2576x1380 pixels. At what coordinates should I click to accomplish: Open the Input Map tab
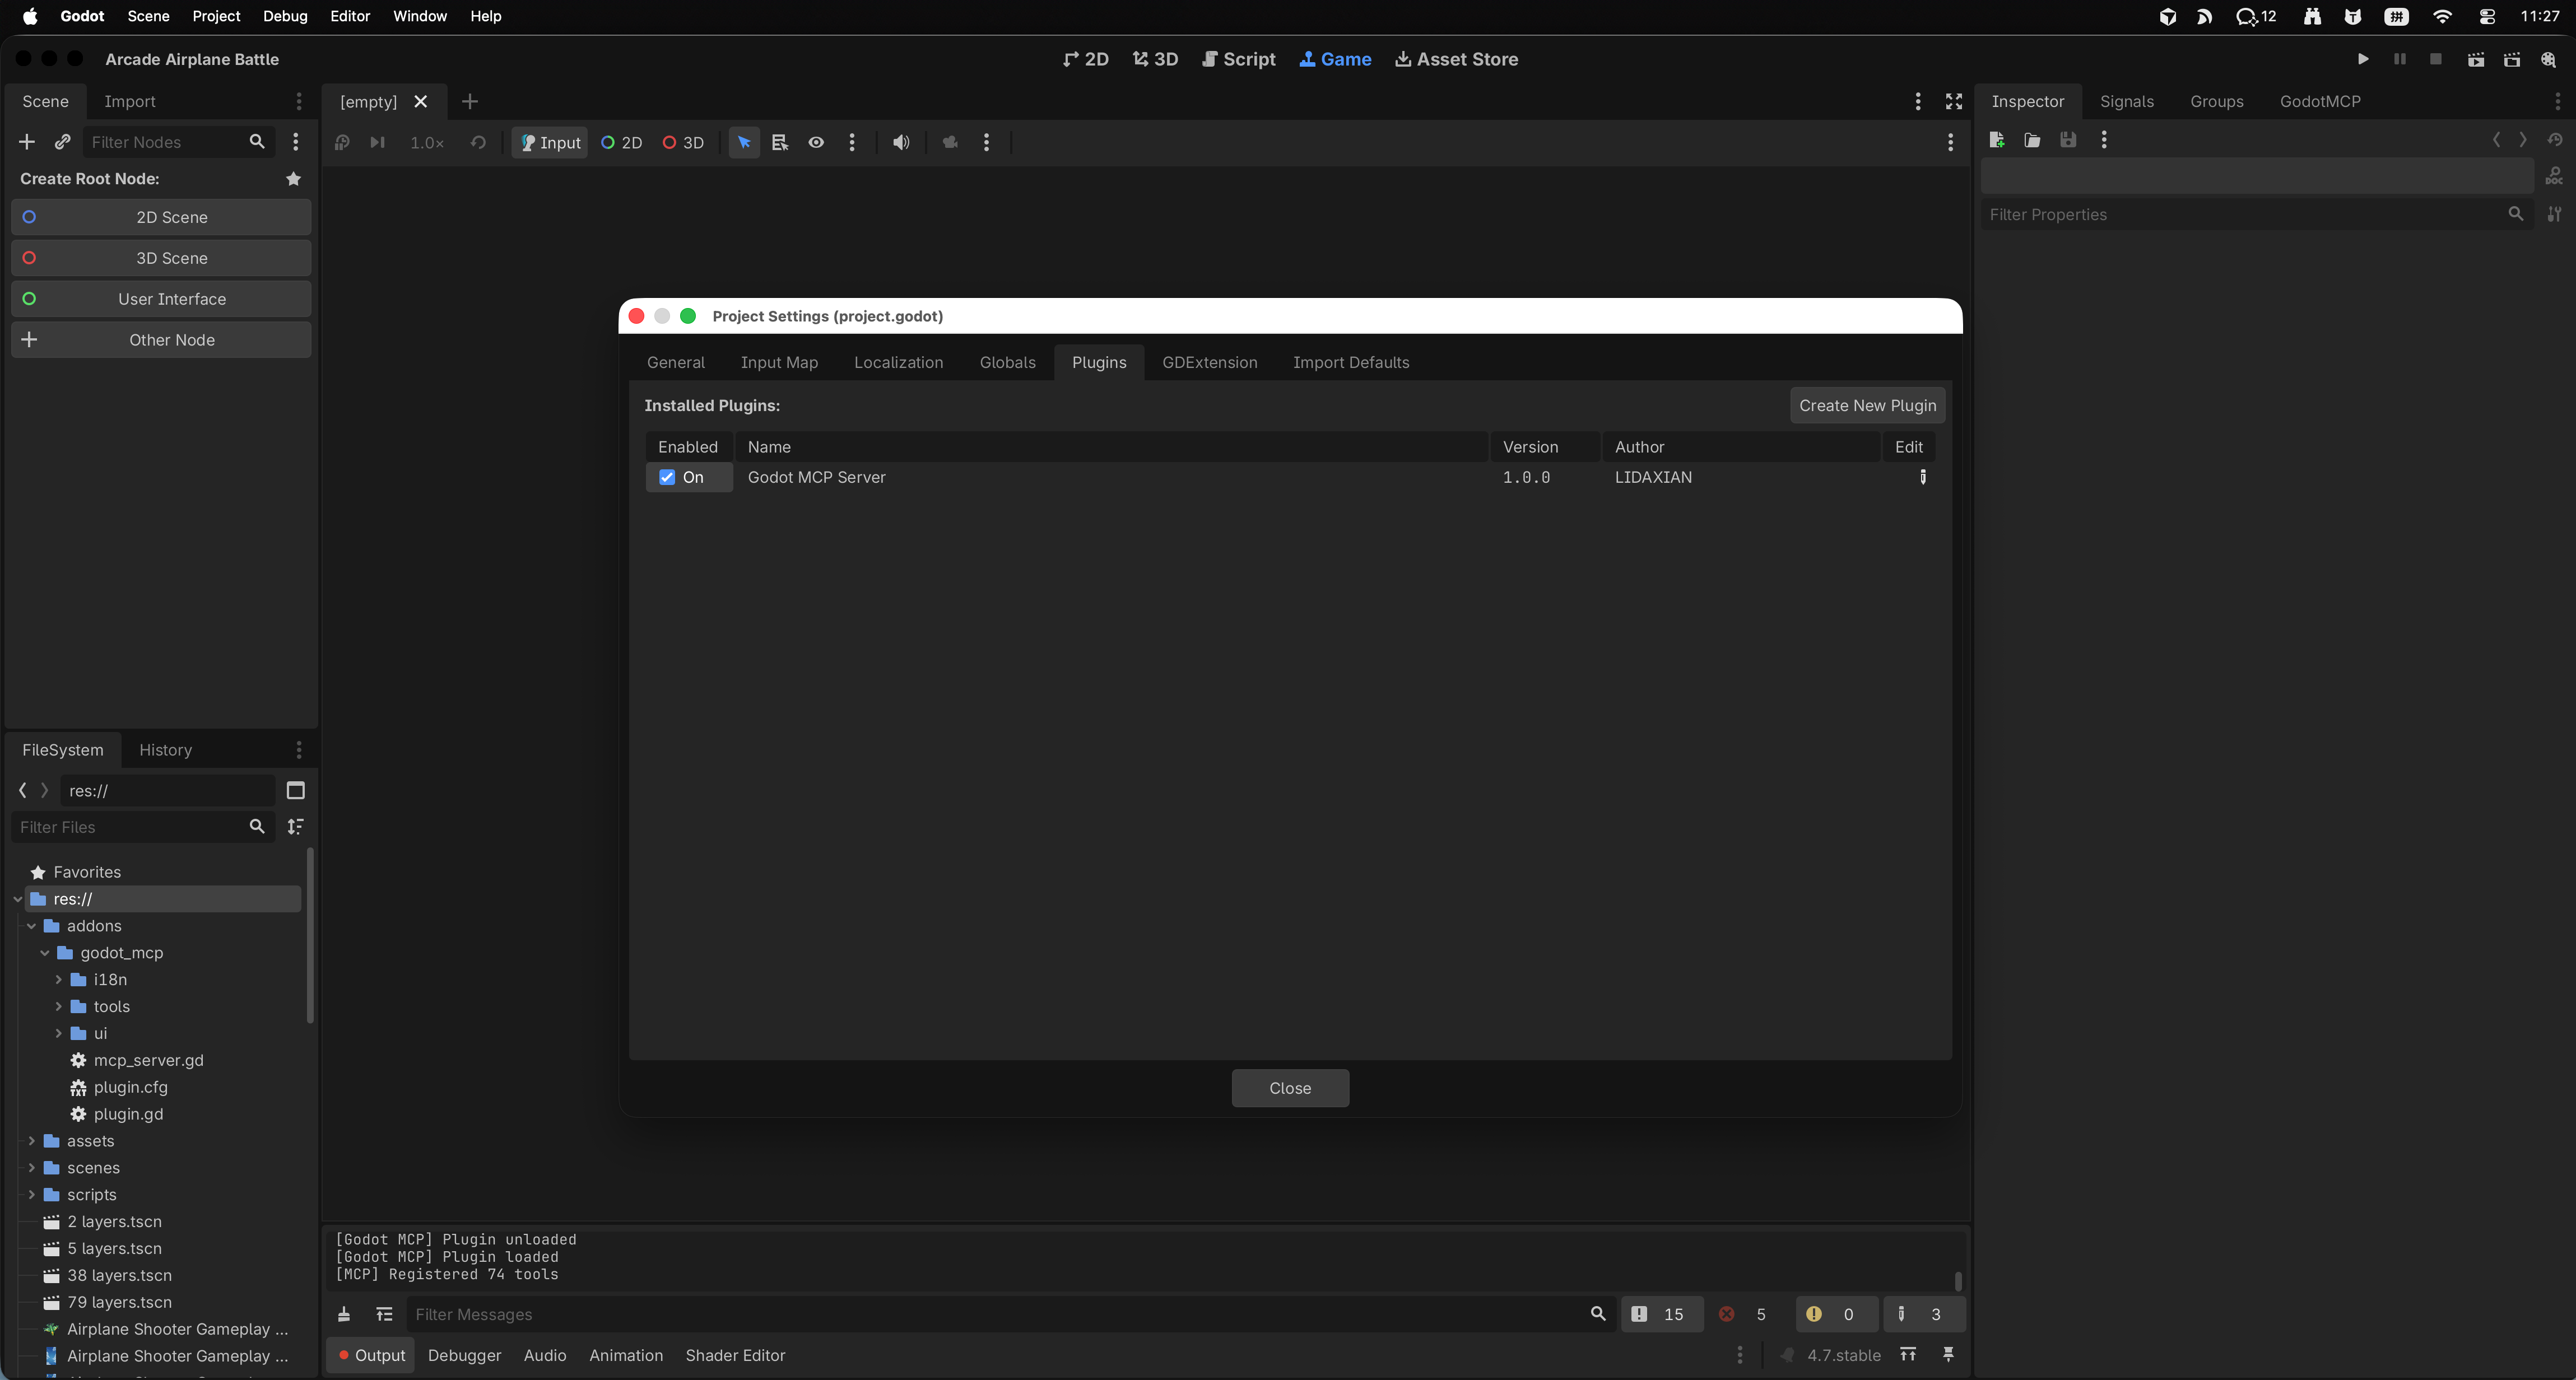[x=779, y=362]
